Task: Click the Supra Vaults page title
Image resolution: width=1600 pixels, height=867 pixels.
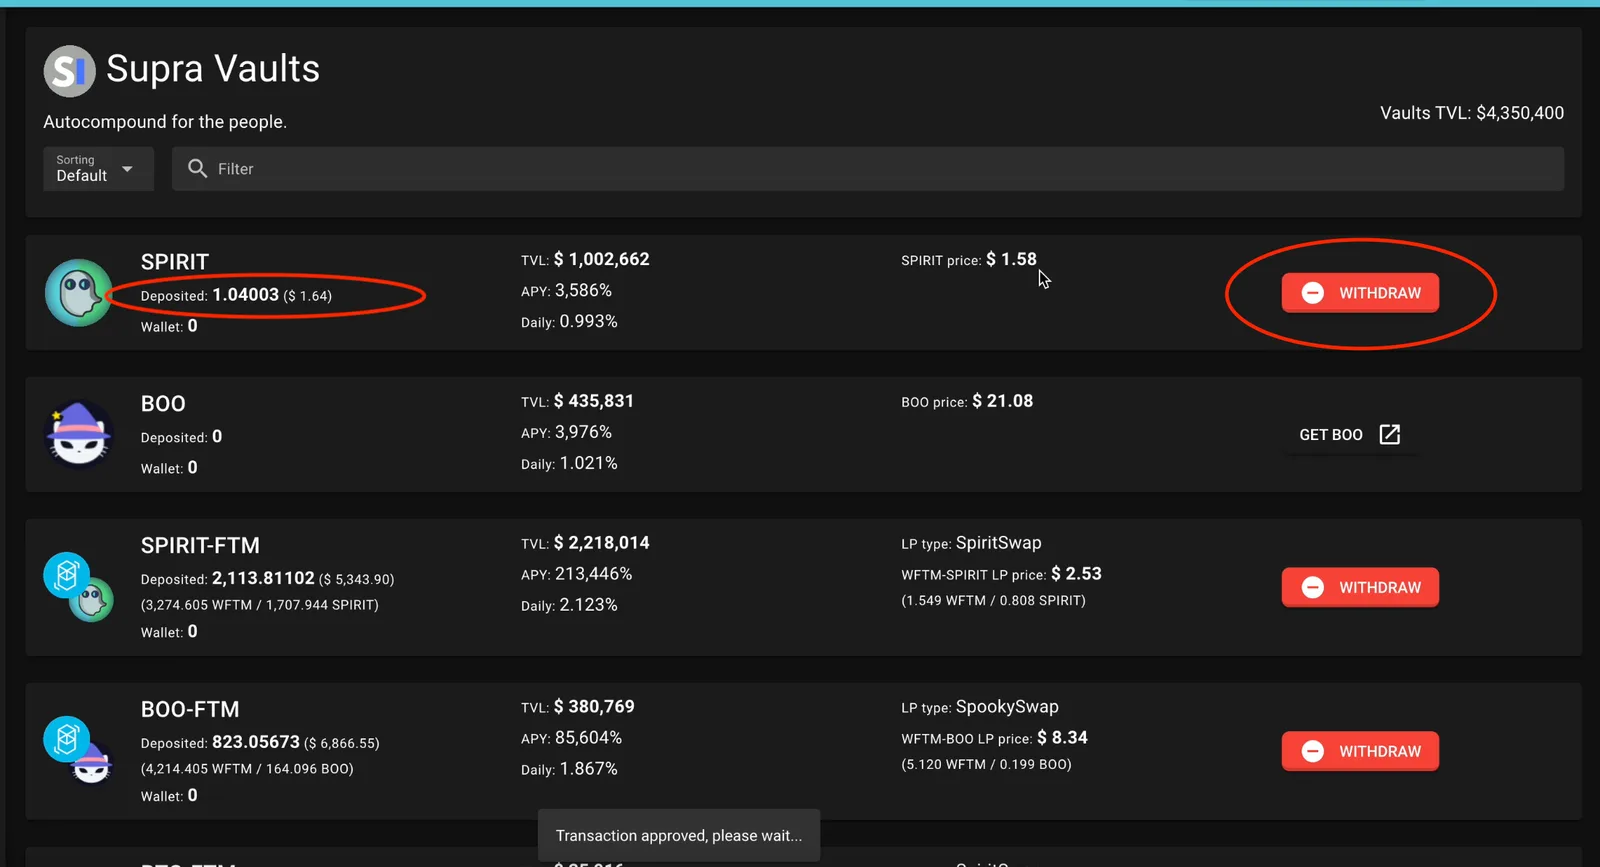Action: click(x=213, y=69)
